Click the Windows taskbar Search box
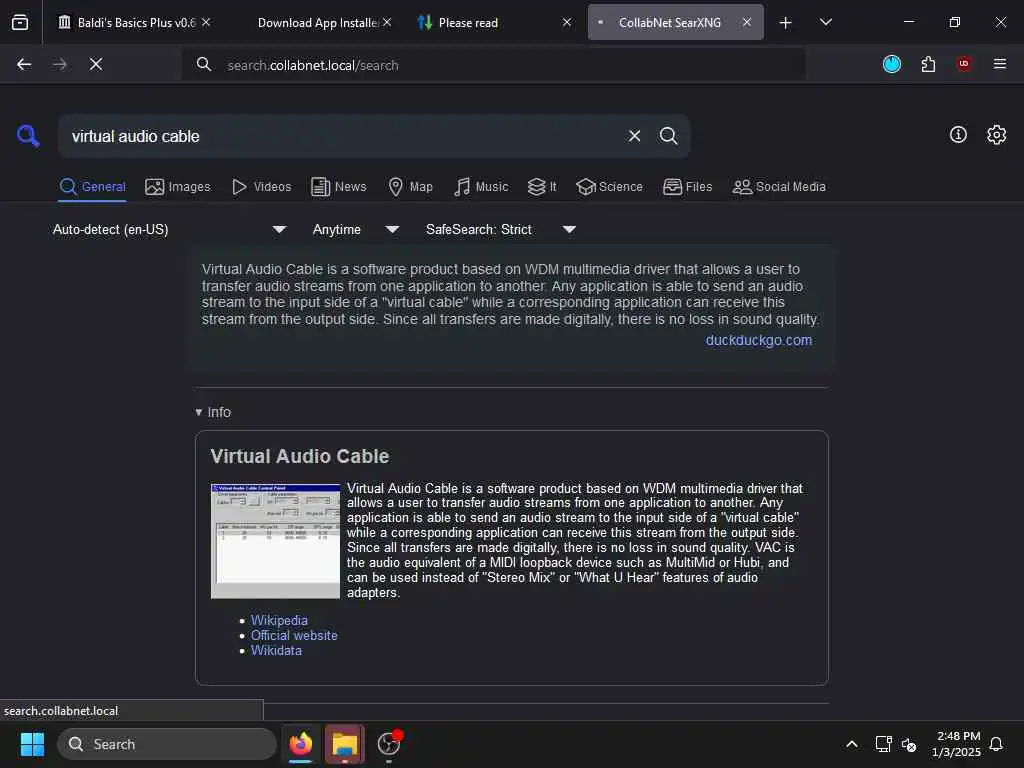 [x=167, y=744]
